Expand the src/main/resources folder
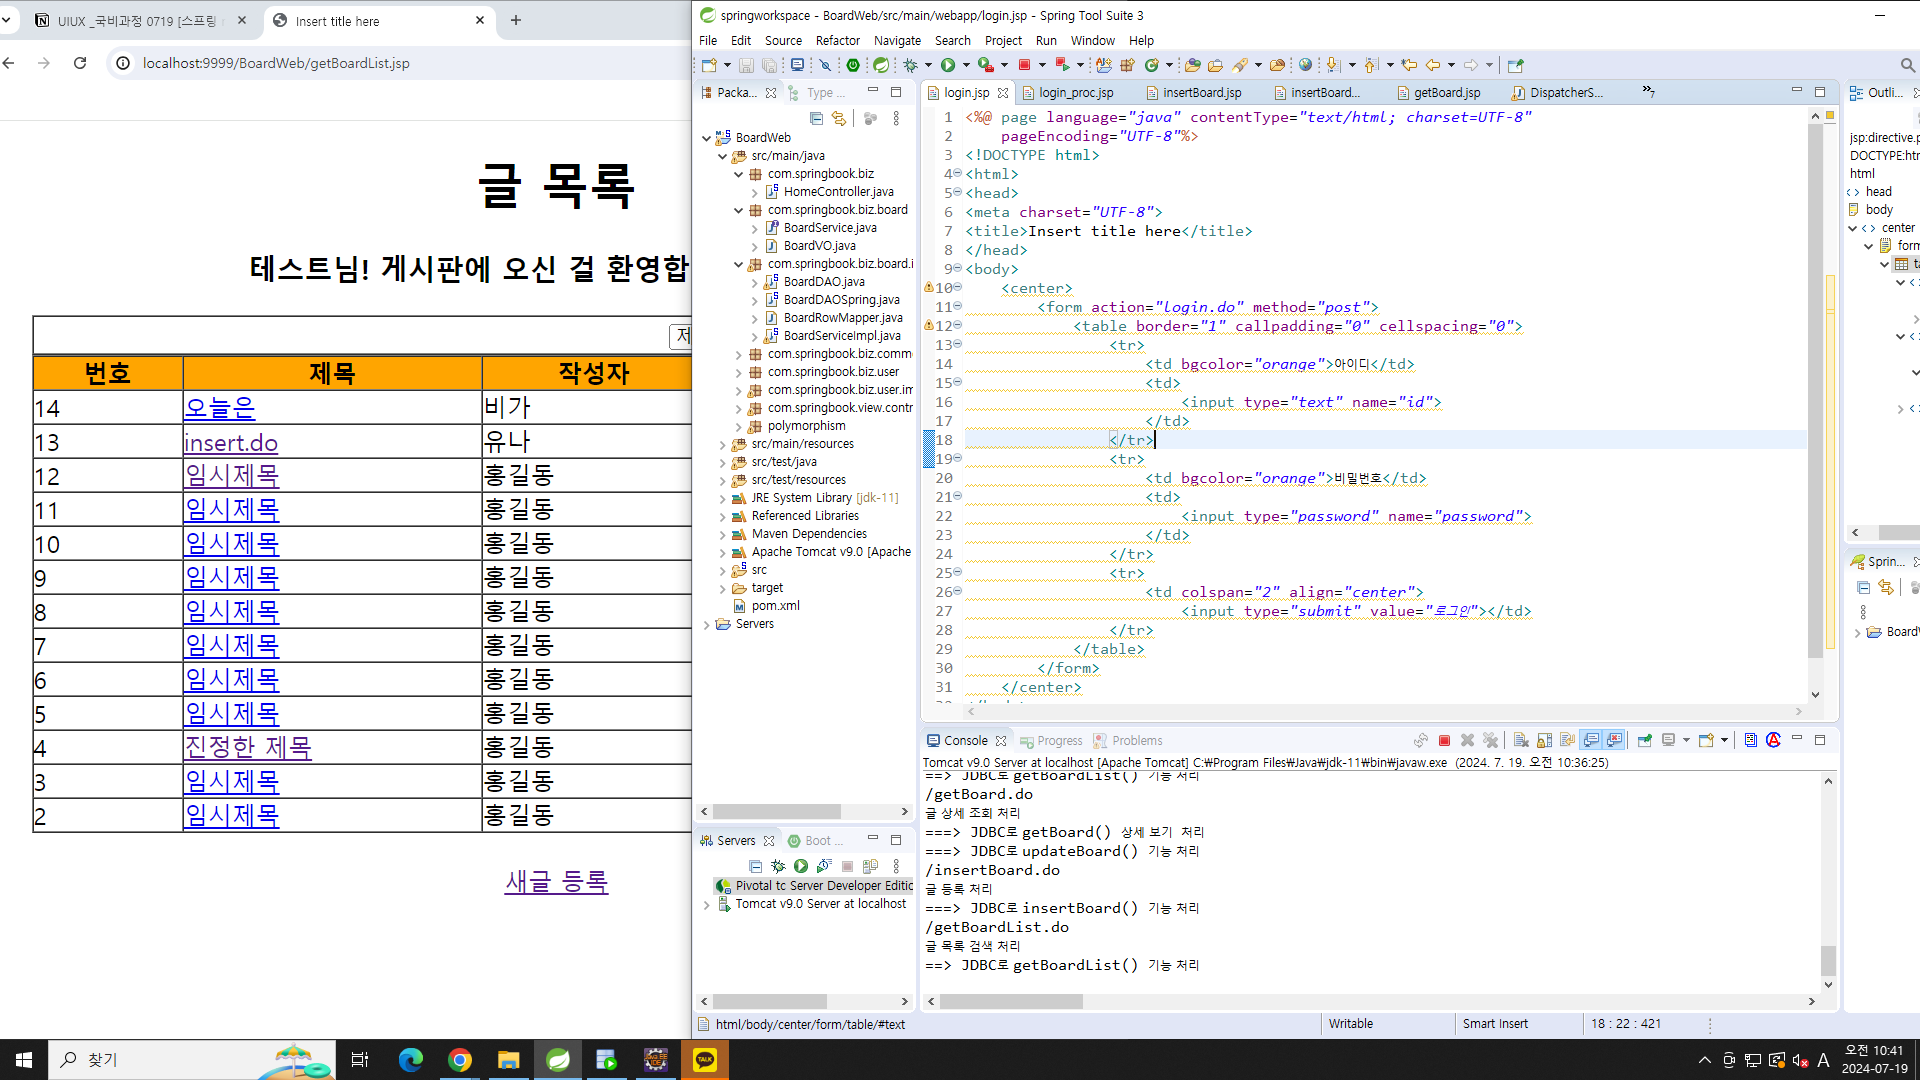The image size is (1920, 1080). pyautogui.click(x=723, y=444)
